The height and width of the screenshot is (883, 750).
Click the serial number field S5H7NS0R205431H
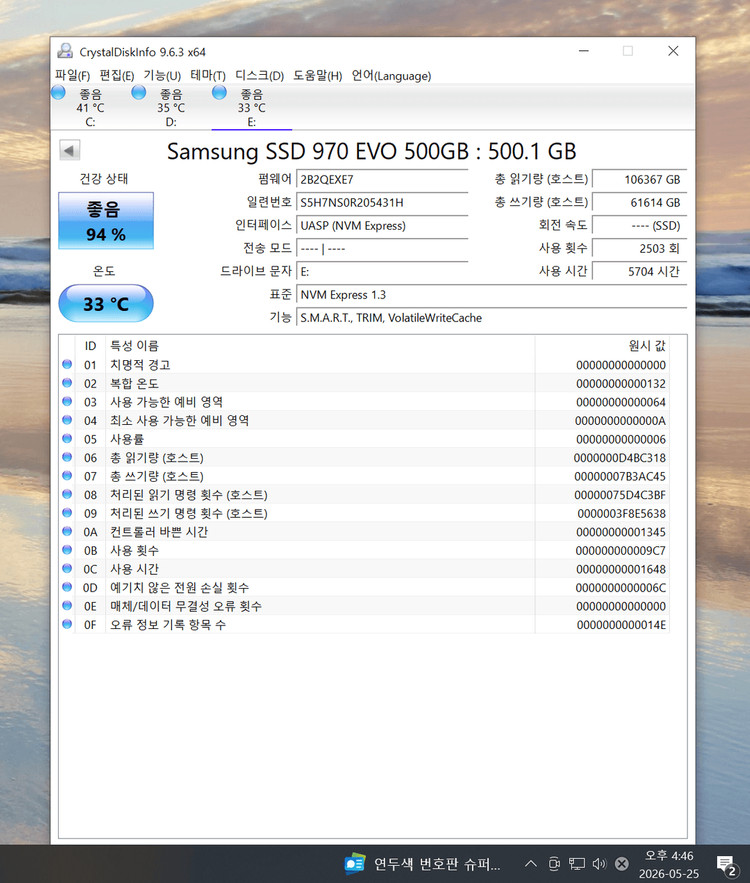[x=382, y=203]
